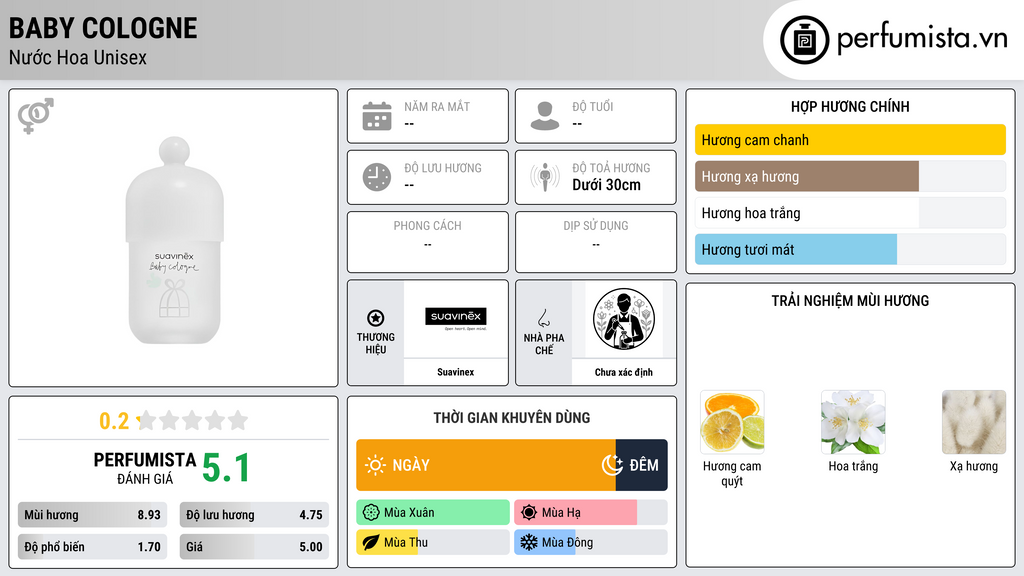Click the Dưới 30cm sillage value
1024x576 pixels.
(607, 185)
